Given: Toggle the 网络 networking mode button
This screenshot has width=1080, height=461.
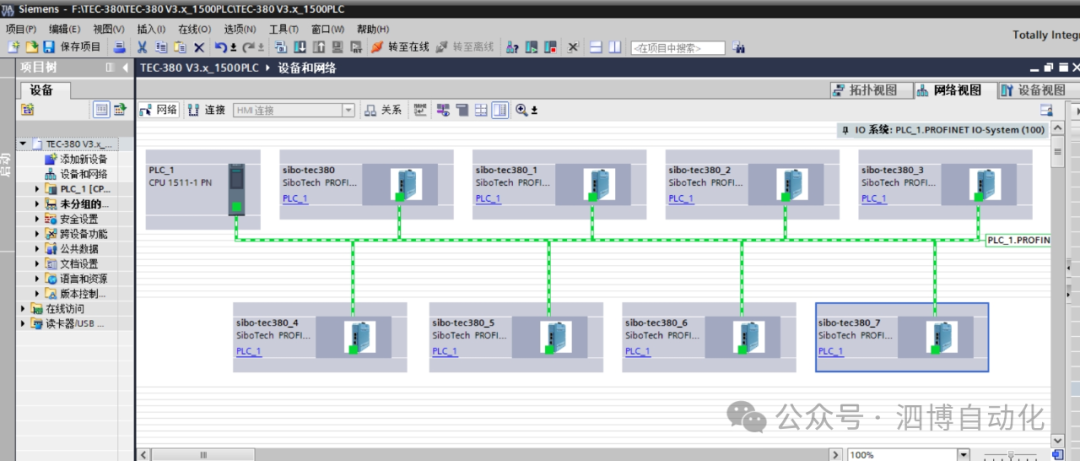Looking at the screenshot, I should point(158,110).
